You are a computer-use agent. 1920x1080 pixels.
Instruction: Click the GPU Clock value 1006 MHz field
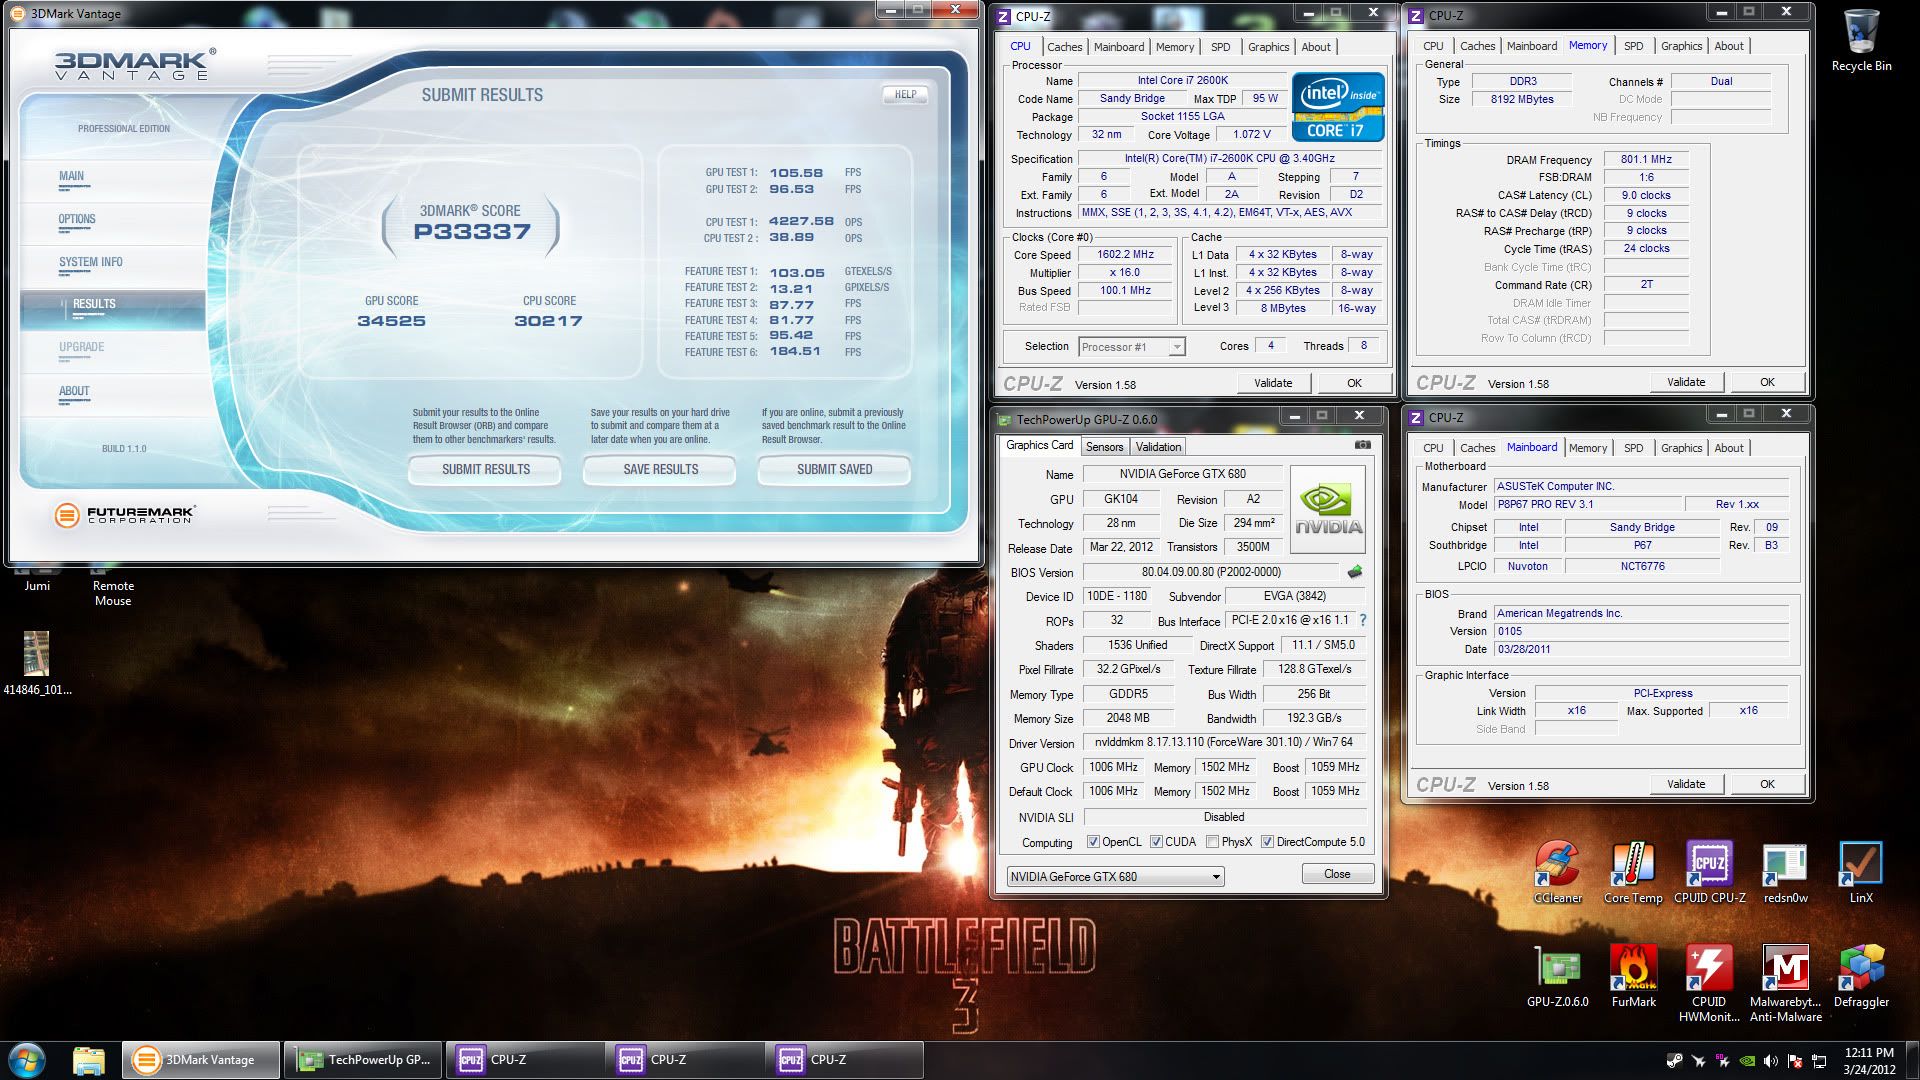(1113, 767)
